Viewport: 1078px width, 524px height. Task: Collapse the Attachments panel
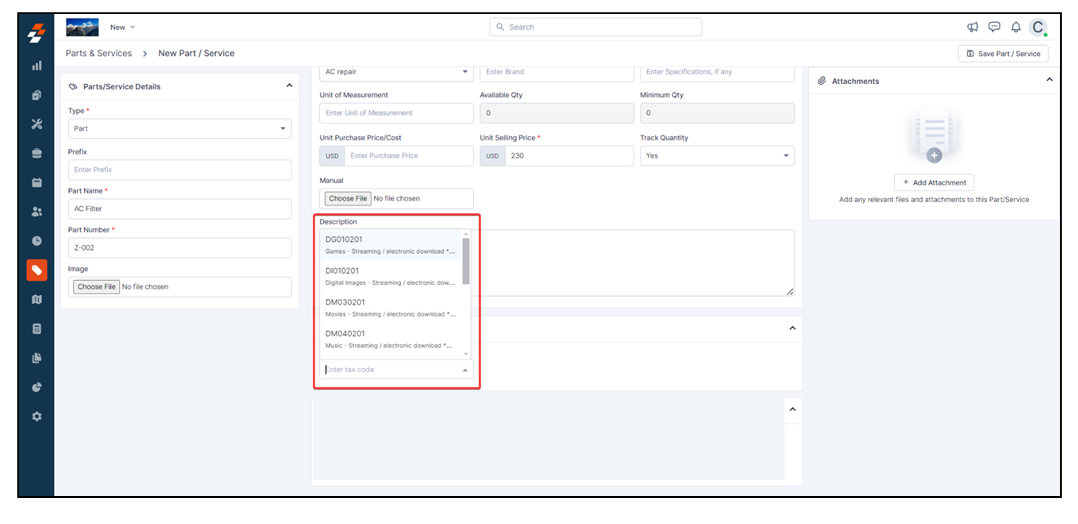(1049, 80)
